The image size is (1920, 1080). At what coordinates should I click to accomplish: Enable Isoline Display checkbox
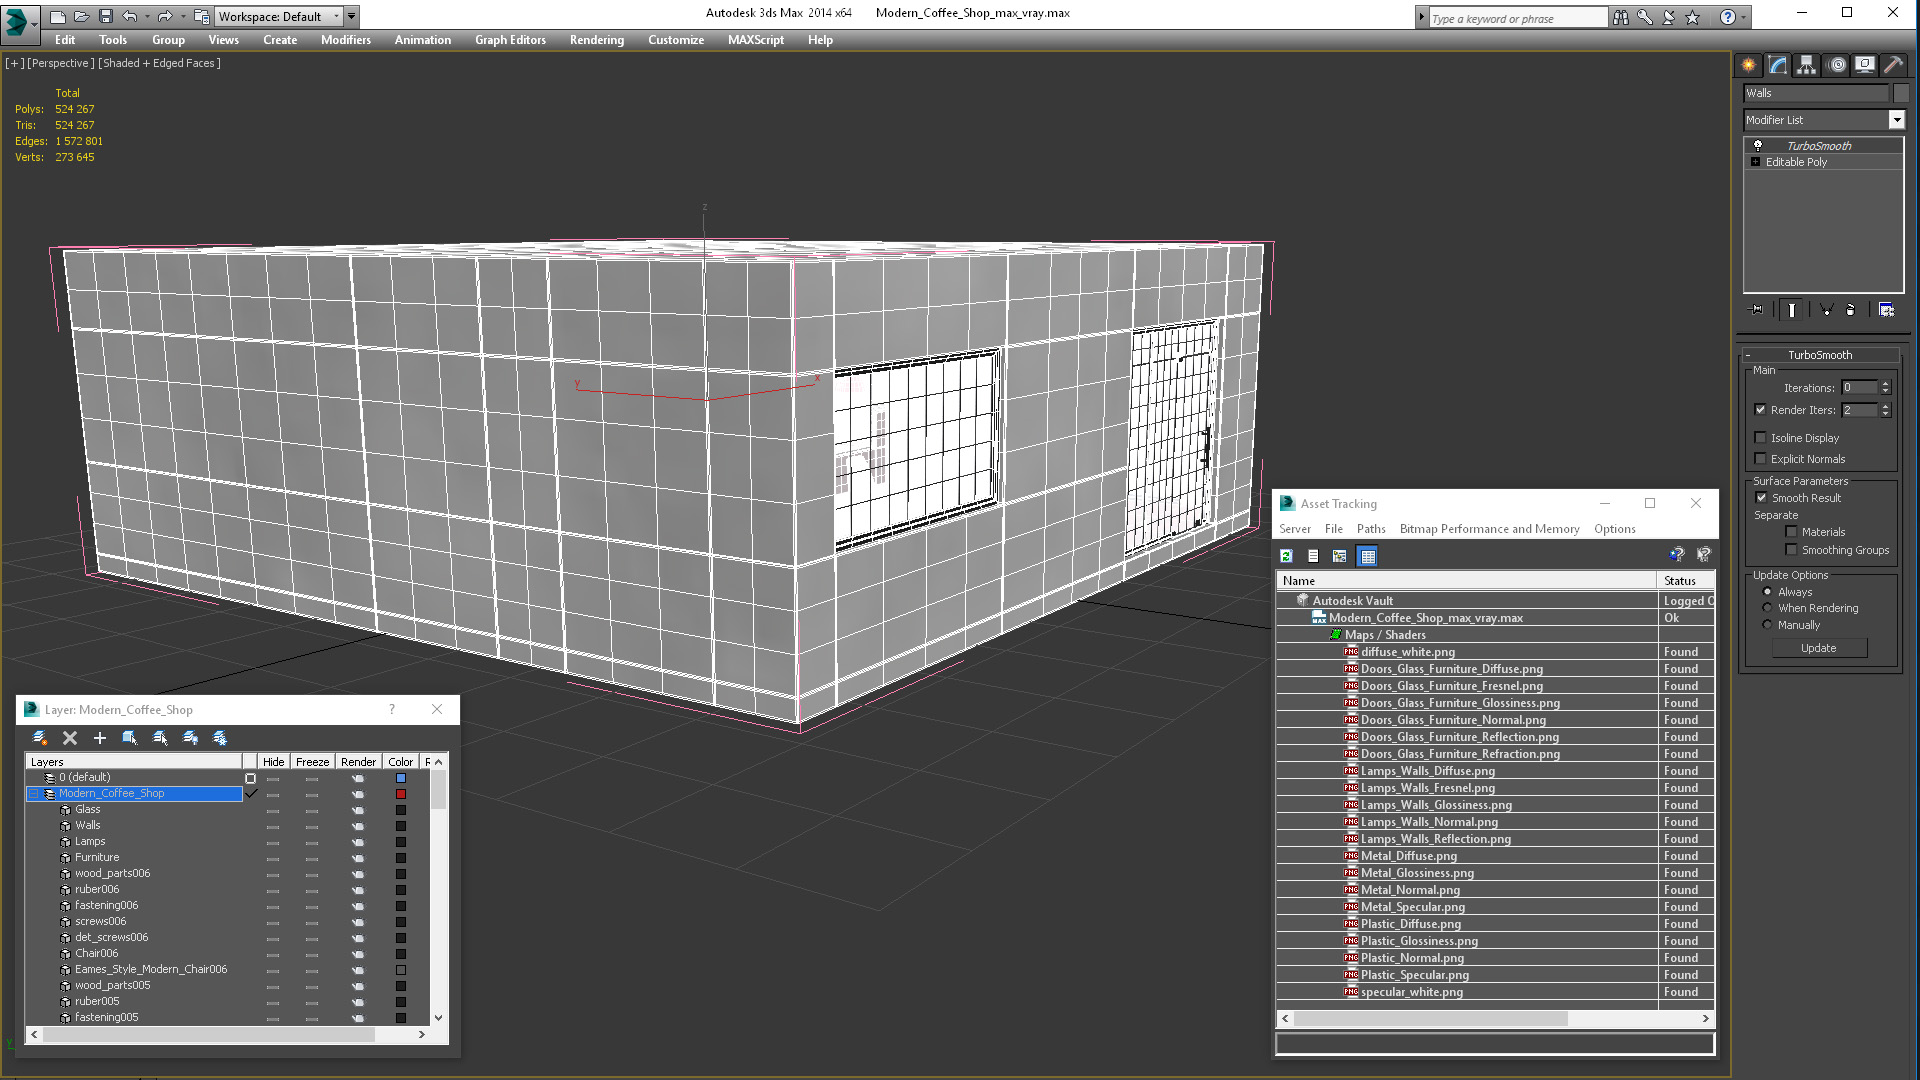tap(1760, 438)
